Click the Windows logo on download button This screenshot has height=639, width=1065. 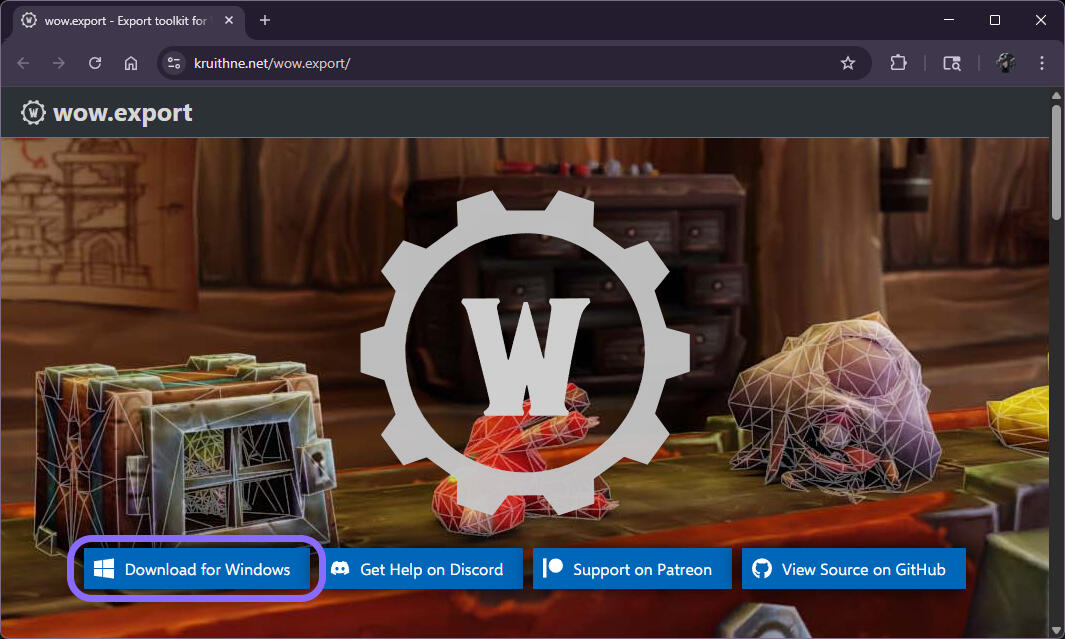(103, 569)
